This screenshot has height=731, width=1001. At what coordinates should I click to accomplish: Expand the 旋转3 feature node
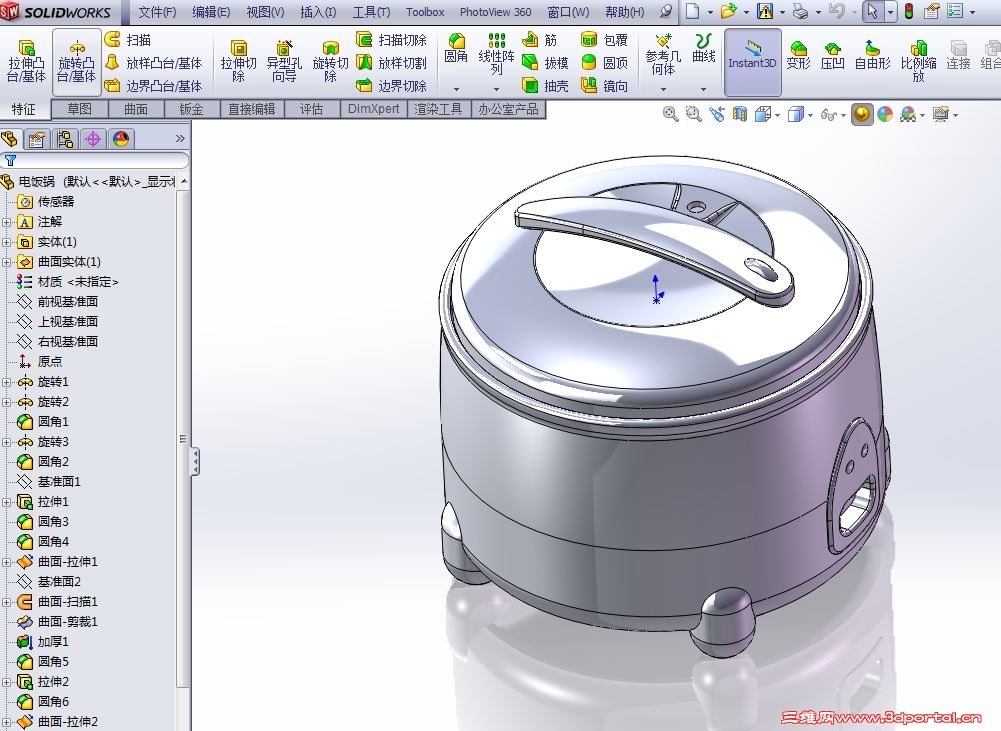coord(6,442)
